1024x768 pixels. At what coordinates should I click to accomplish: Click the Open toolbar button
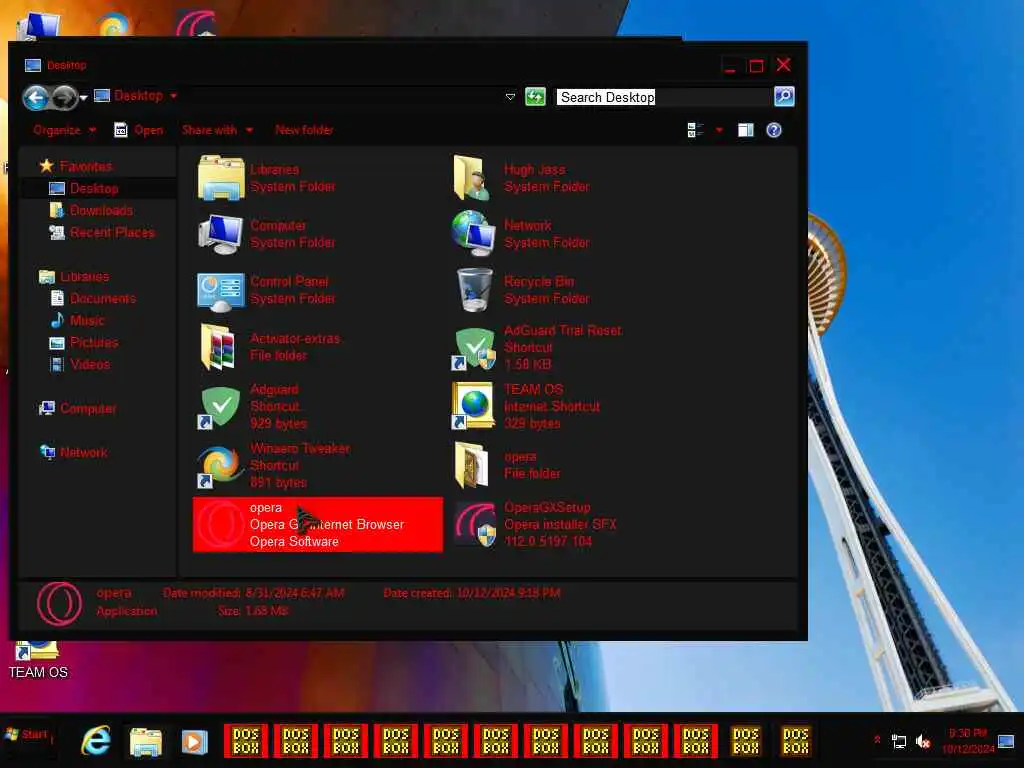click(x=138, y=130)
